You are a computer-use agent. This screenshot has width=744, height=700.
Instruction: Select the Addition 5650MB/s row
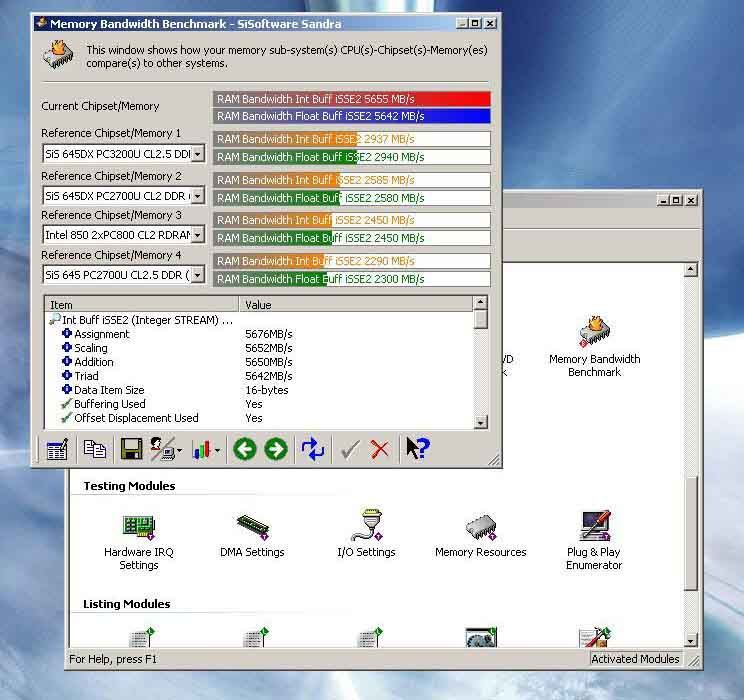[x=259, y=362]
